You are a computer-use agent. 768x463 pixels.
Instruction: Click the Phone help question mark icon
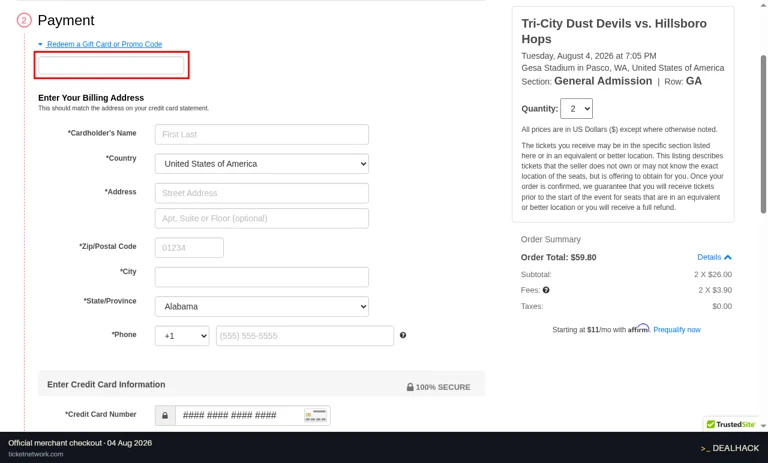coord(403,335)
